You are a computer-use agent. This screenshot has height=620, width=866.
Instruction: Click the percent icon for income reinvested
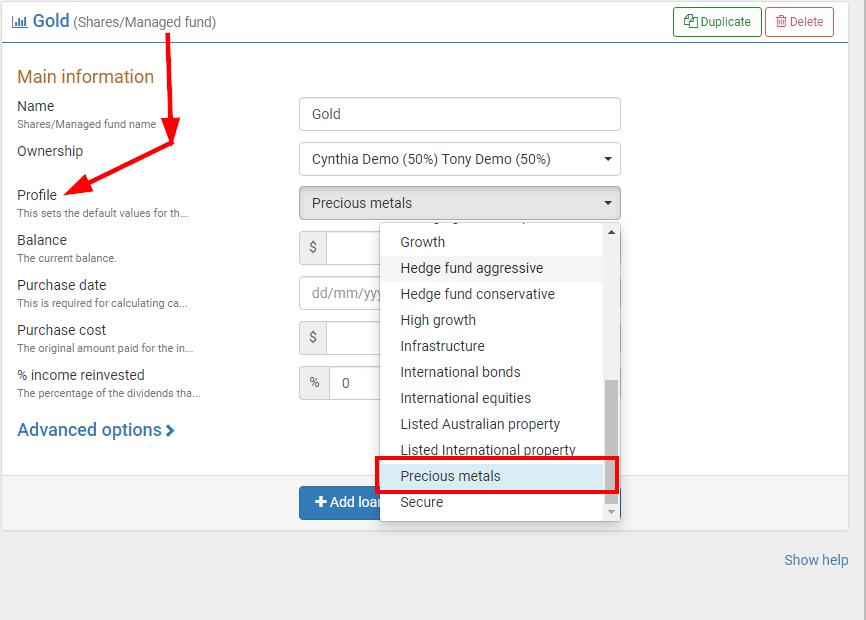point(314,383)
